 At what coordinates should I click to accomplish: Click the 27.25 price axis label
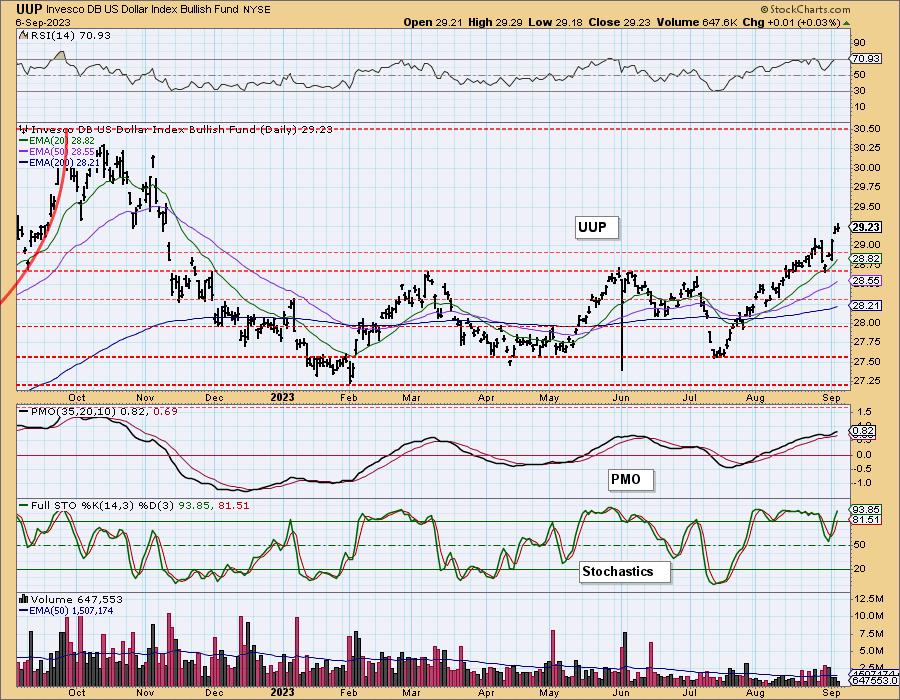(867, 381)
